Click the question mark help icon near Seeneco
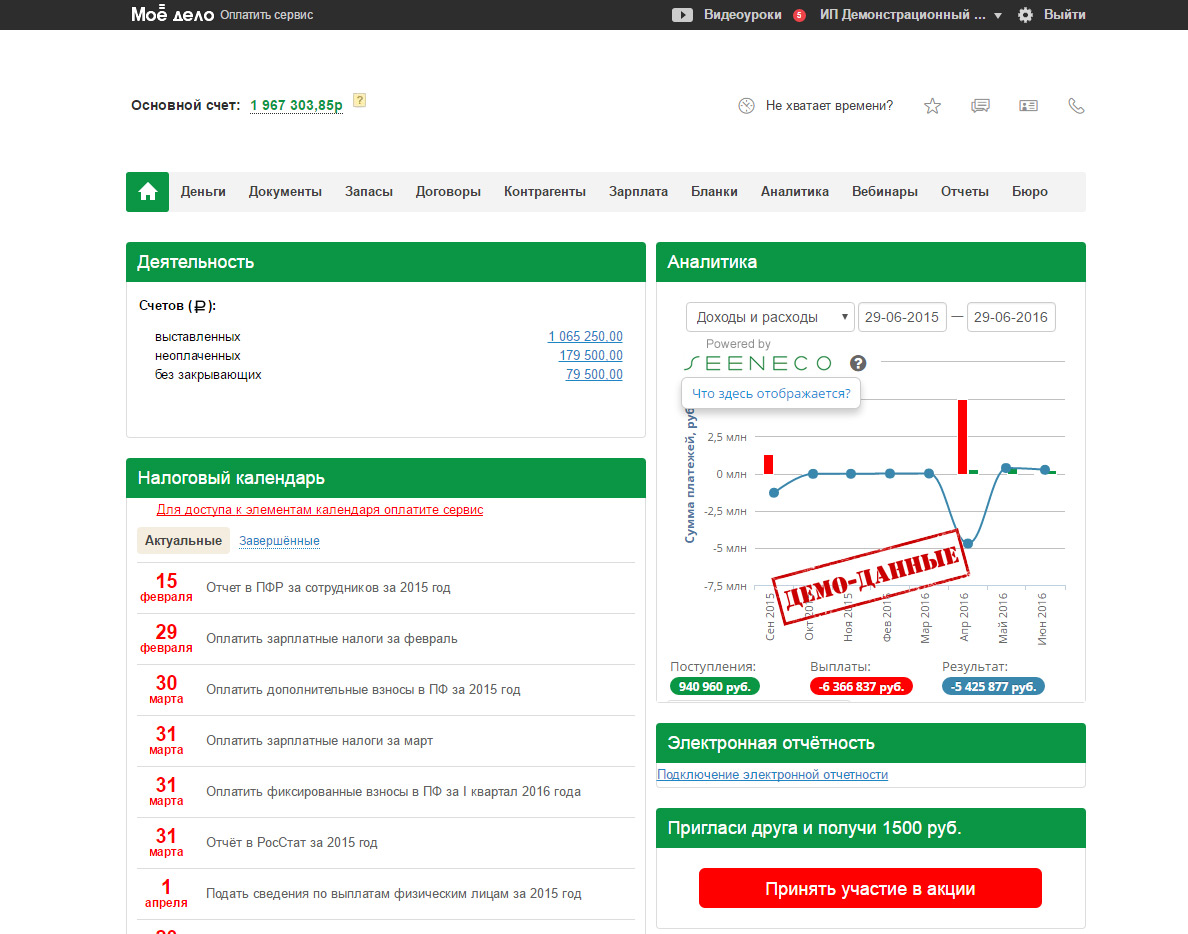The height and width of the screenshot is (934, 1188). [x=858, y=363]
